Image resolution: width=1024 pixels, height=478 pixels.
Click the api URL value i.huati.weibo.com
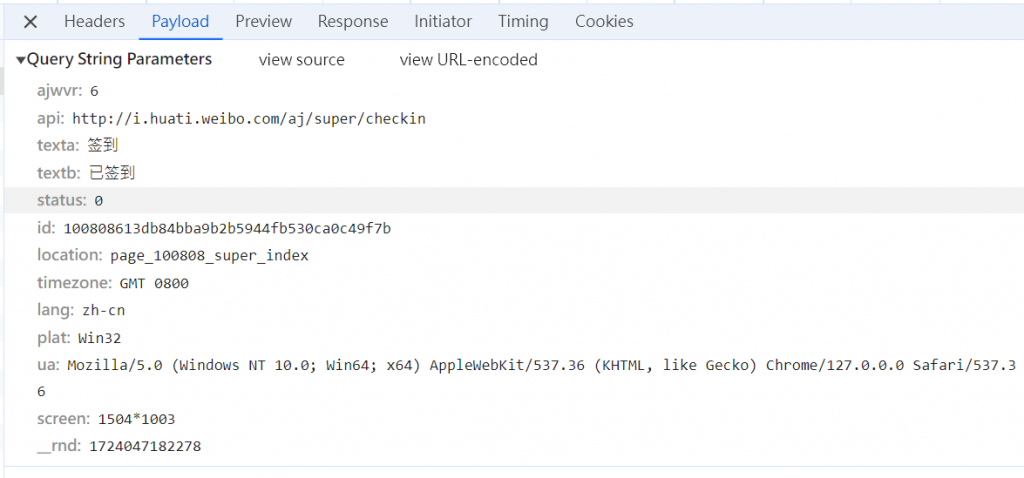pyautogui.click(x=249, y=119)
